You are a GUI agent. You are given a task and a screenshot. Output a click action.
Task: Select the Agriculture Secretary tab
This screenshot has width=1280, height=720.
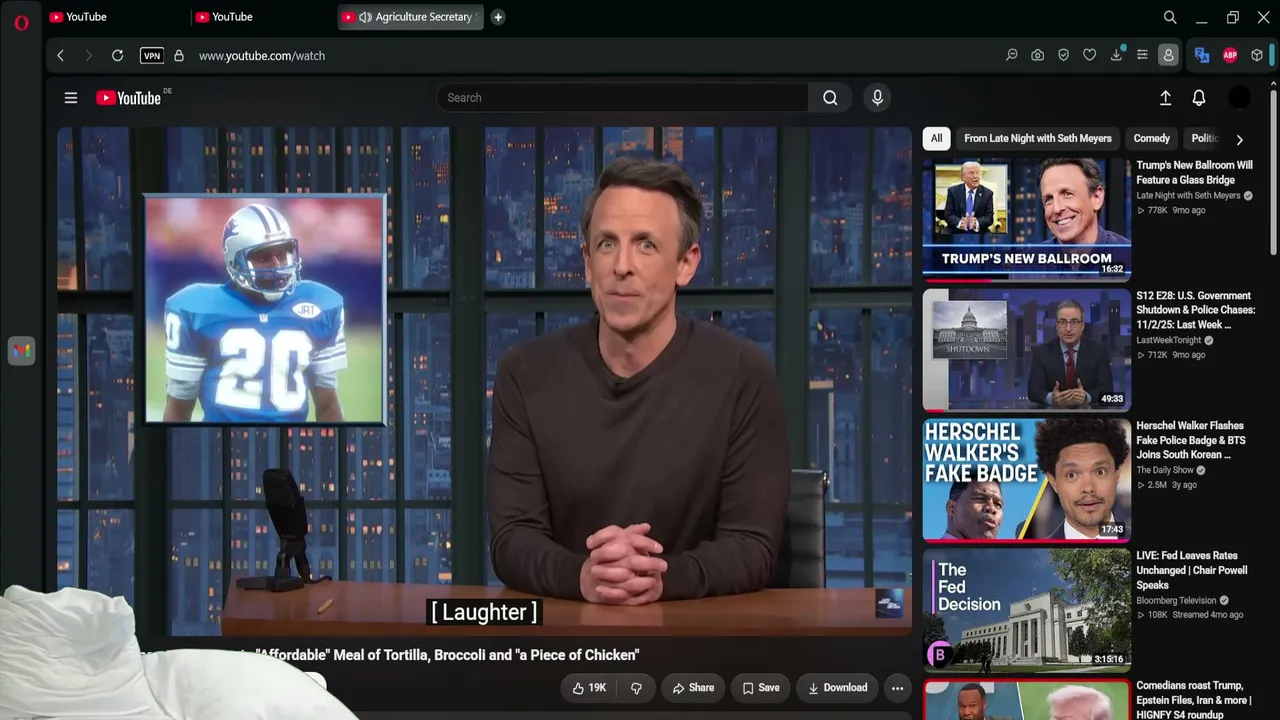411,17
